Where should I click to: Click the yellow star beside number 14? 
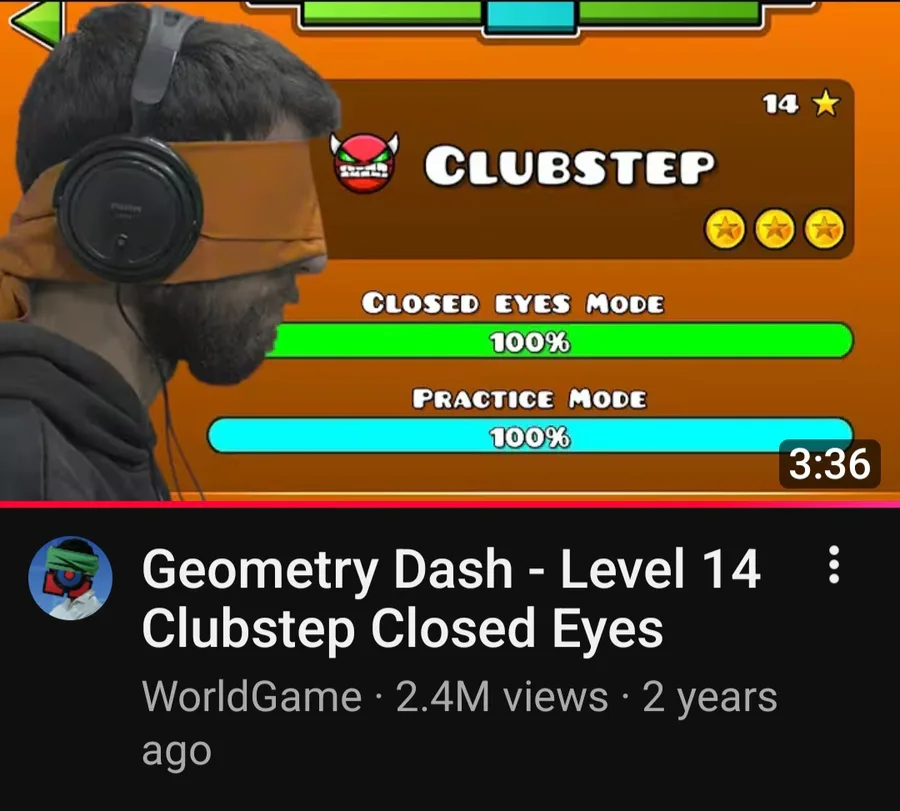pos(825,103)
